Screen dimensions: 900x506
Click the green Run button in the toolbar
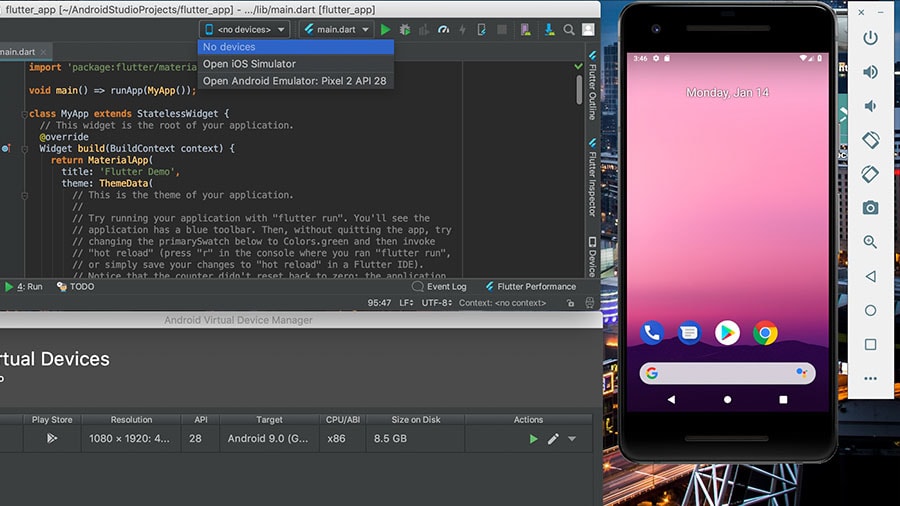(386, 29)
